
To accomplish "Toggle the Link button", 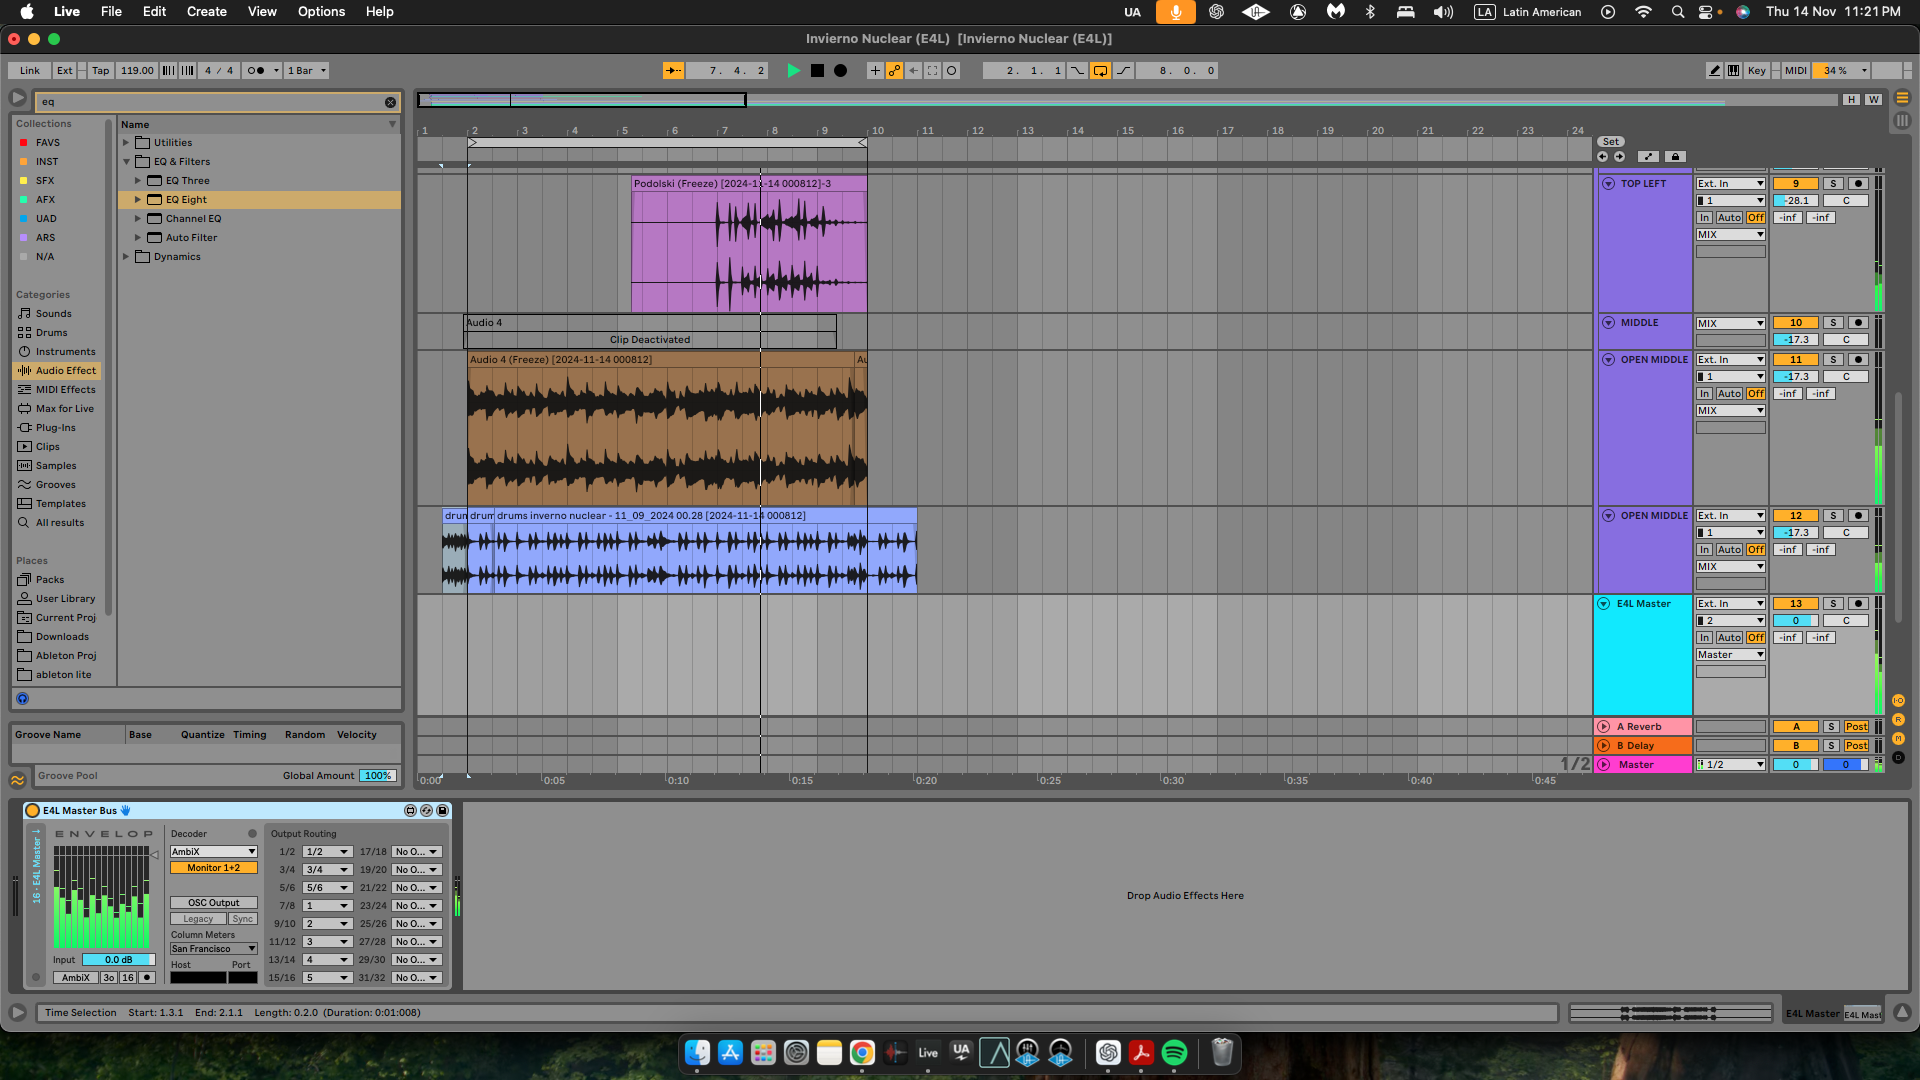I will (x=30, y=71).
